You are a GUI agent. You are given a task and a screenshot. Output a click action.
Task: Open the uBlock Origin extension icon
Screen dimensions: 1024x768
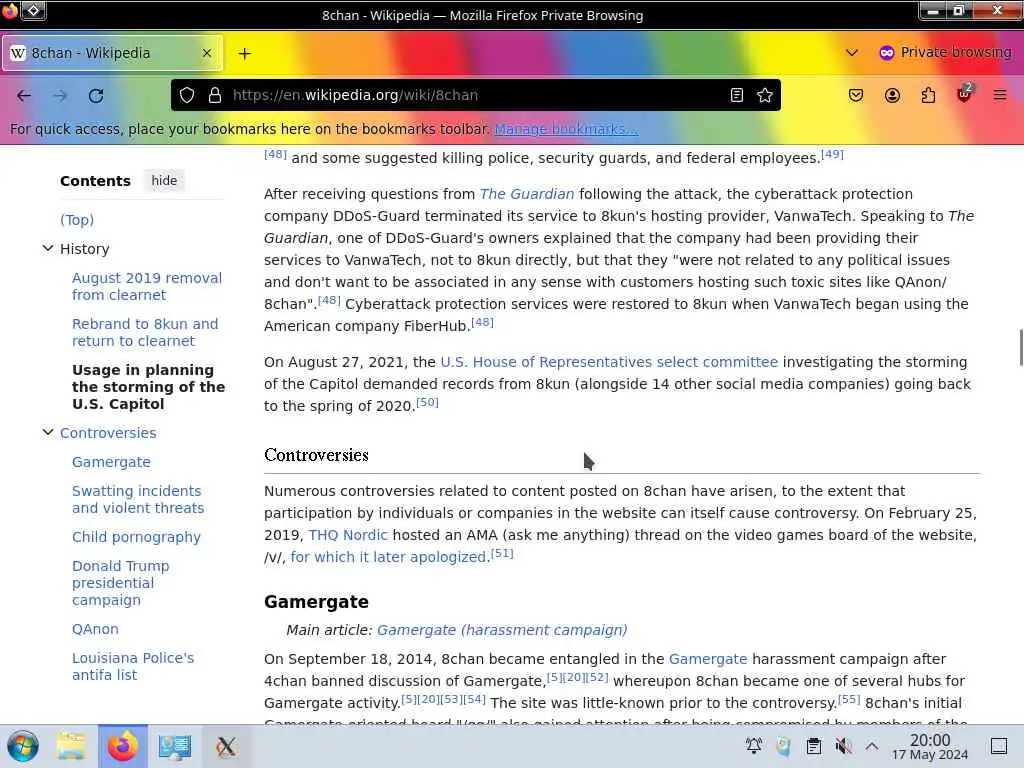pyautogui.click(x=964, y=94)
